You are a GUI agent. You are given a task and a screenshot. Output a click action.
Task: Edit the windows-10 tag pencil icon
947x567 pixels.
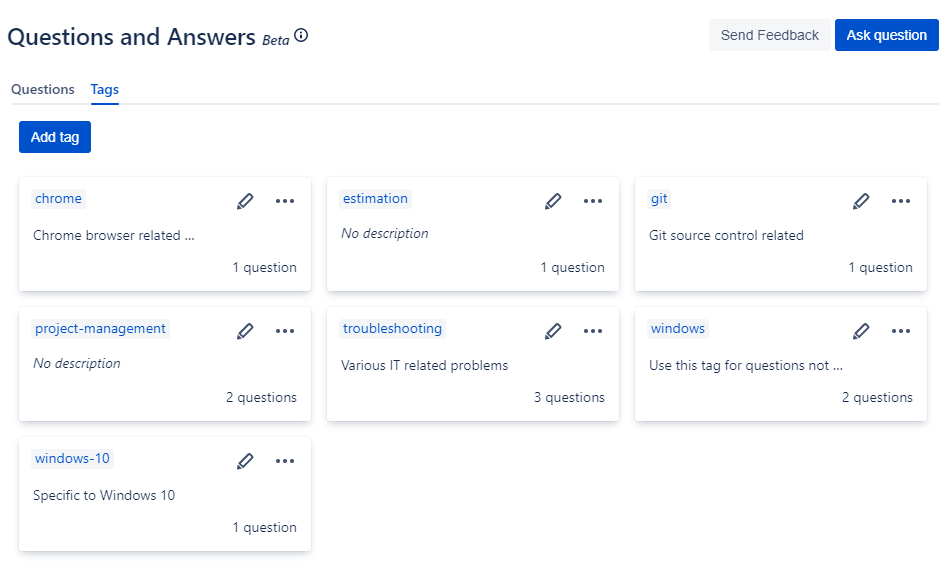click(x=245, y=461)
